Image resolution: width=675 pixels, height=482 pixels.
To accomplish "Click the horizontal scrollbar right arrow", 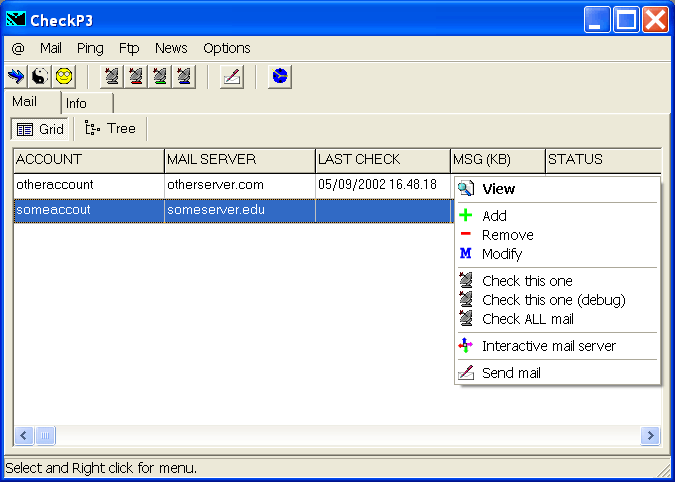I will point(650,436).
